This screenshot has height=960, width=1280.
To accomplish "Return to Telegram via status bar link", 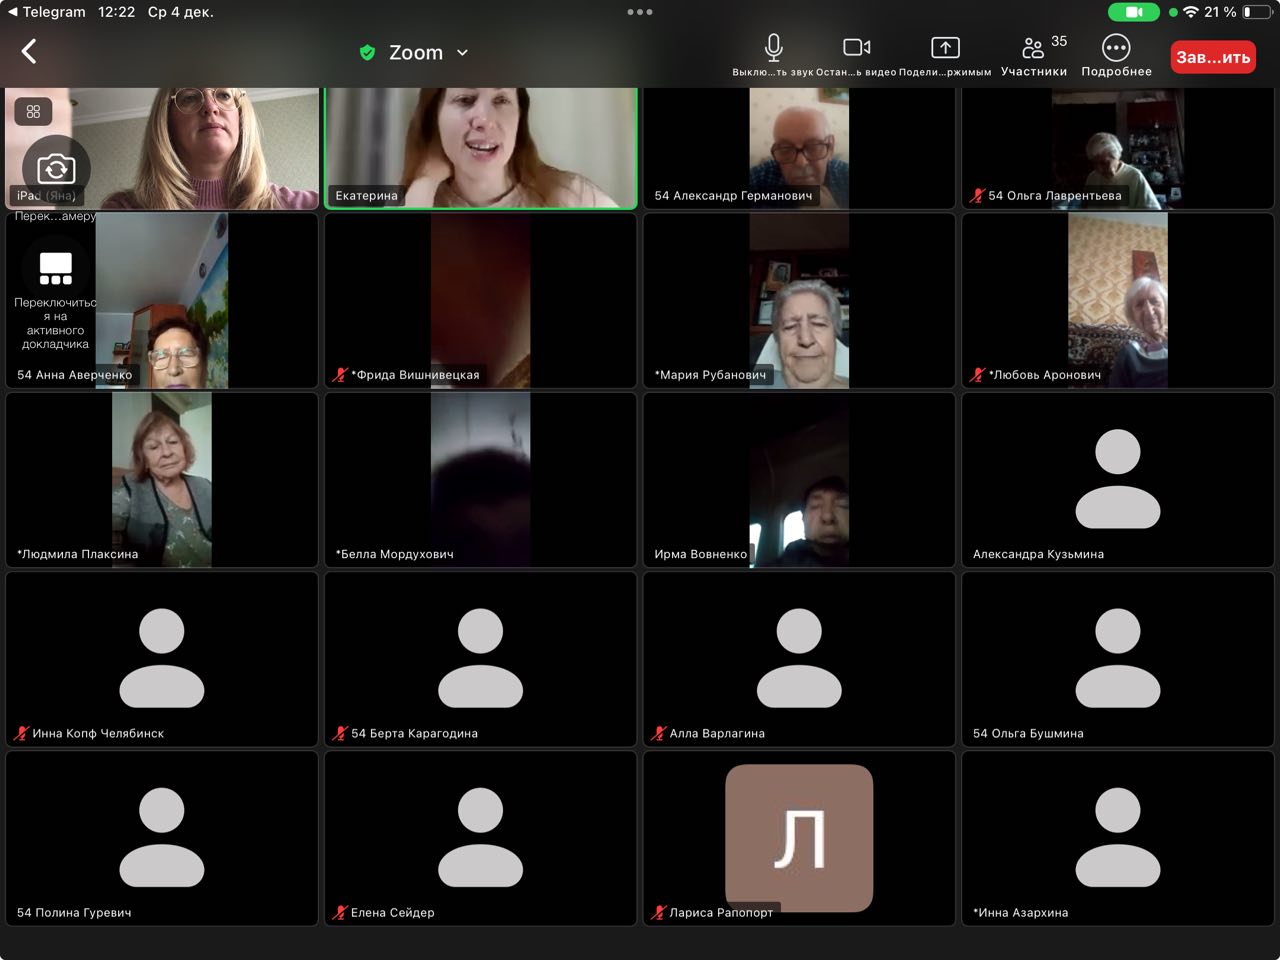I will [46, 12].
